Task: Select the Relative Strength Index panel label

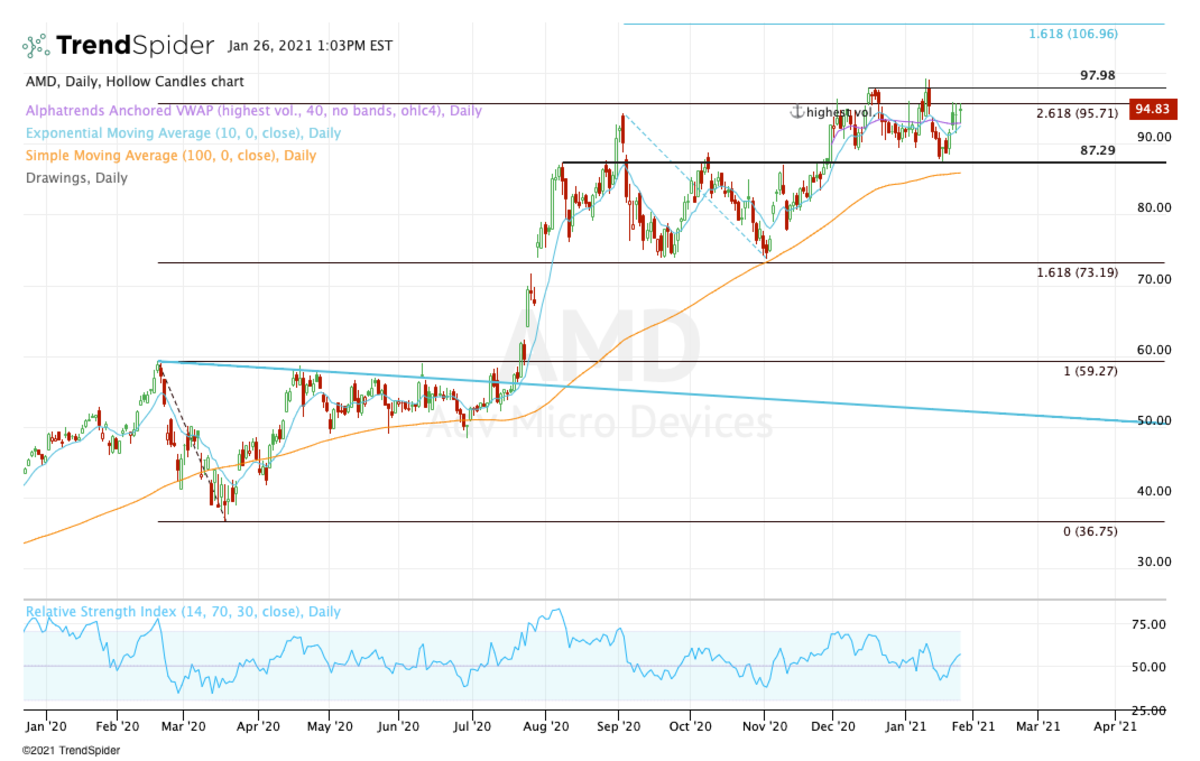Action: click(x=183, y=612)
